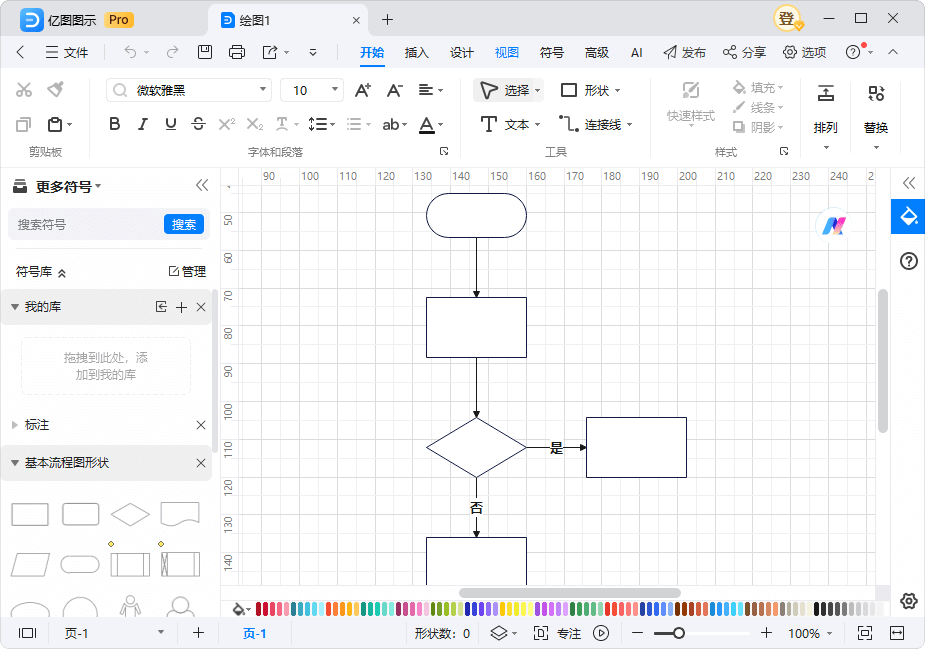Click the Format Painter brush icon
Viewport: 925px width, 649px height.
pyautogui.click(x=56, y=90)
